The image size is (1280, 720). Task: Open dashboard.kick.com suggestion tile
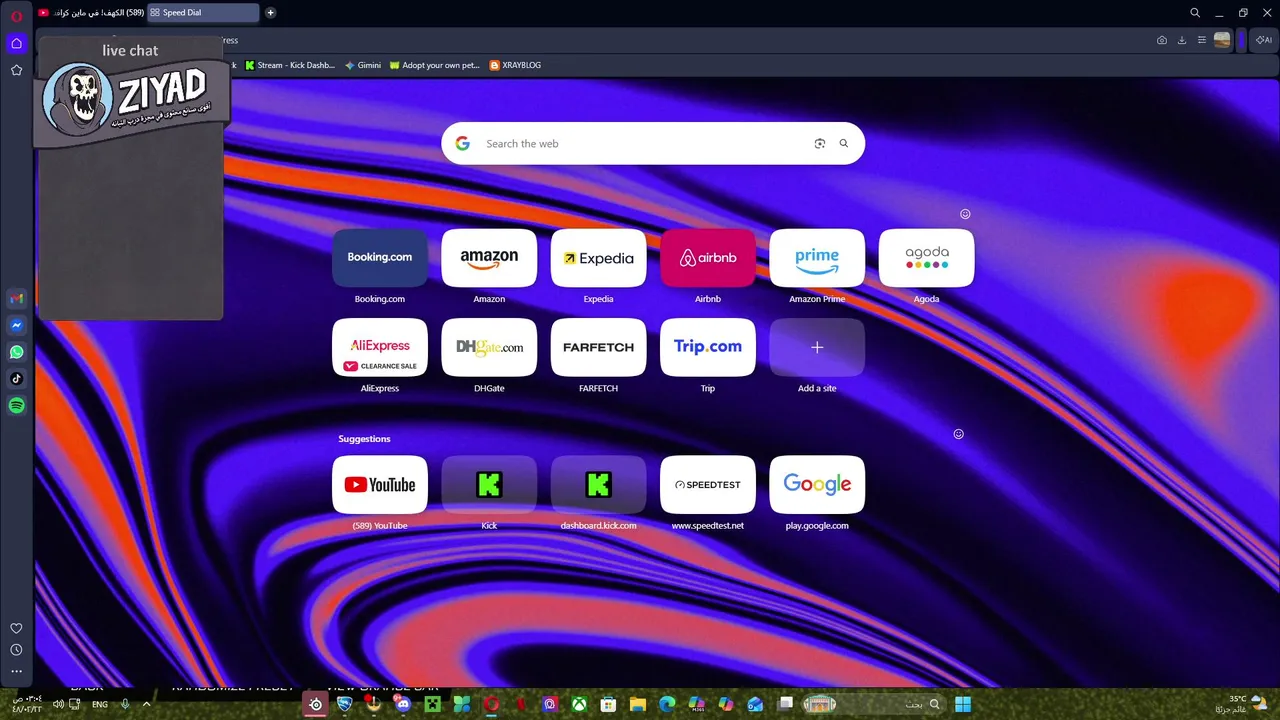(x=598, y=485)
